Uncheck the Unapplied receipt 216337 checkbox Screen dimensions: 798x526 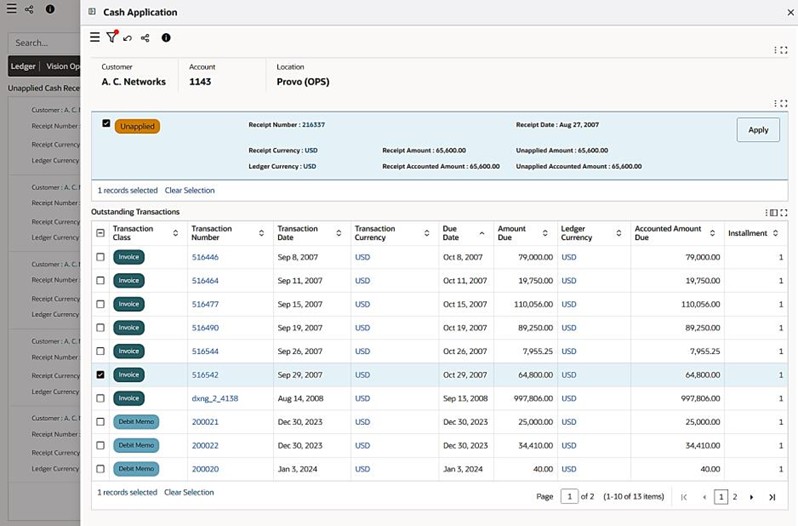pos(106,123)
